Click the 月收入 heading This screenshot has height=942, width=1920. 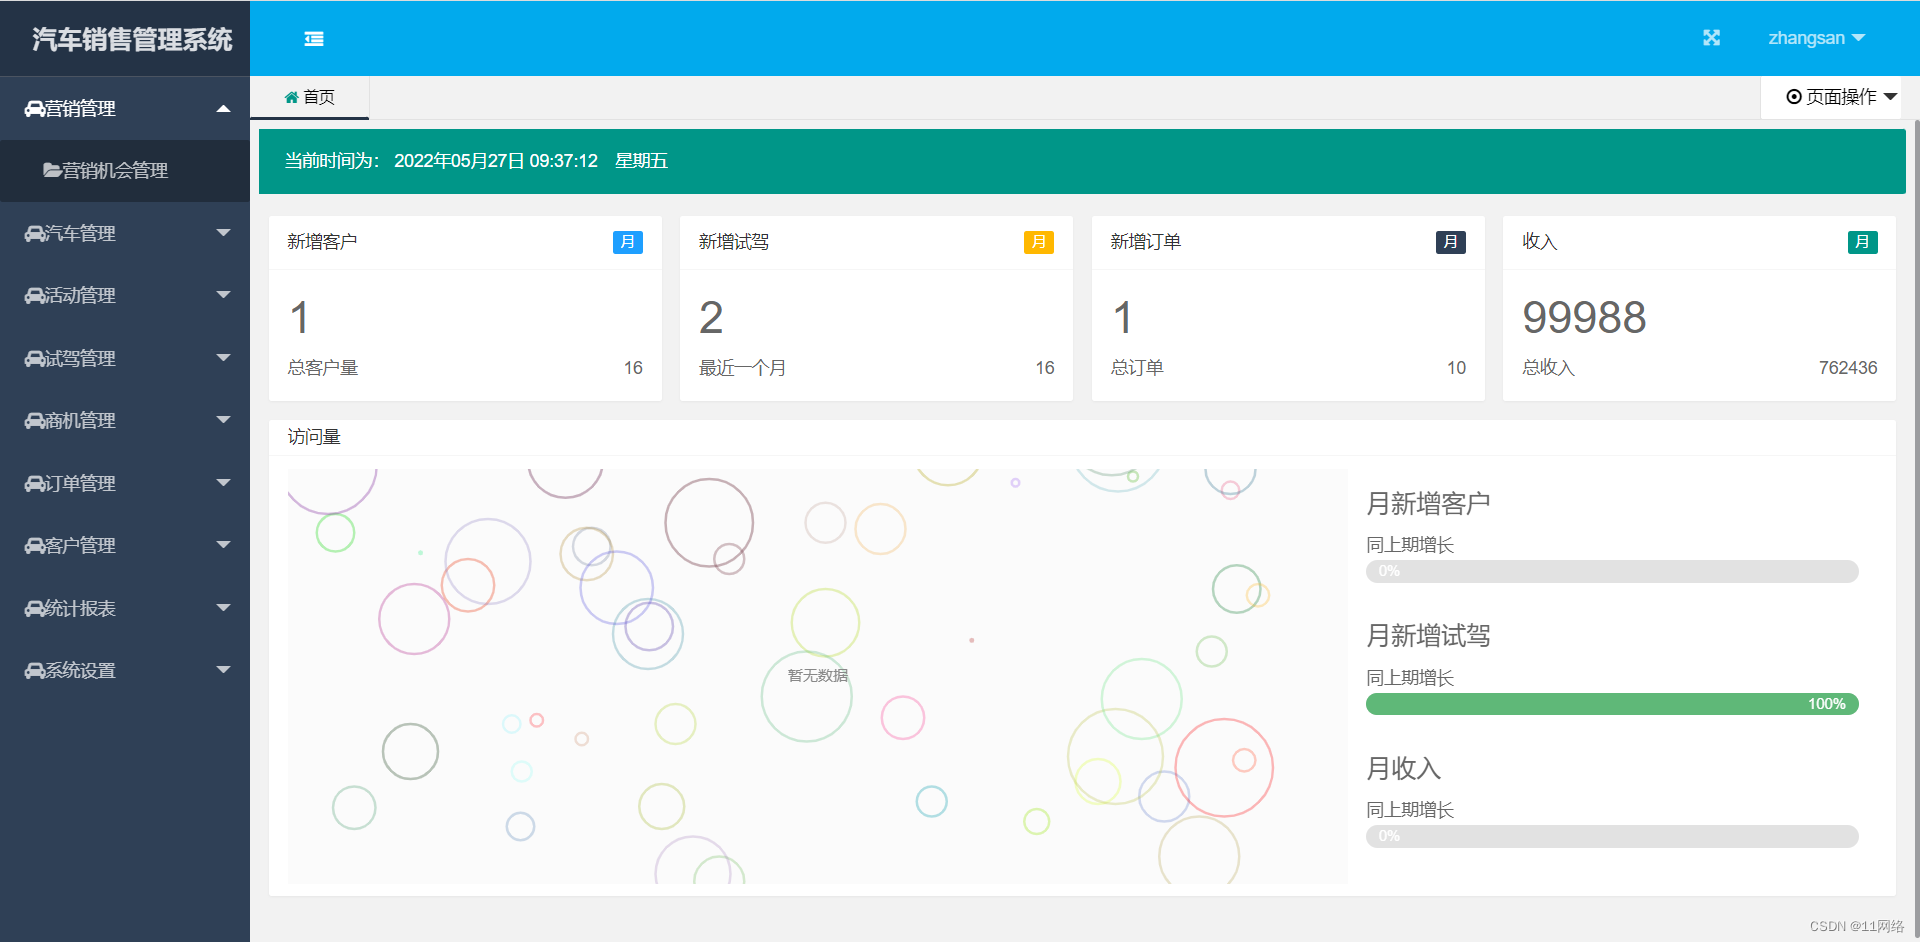click(1404, 769)
